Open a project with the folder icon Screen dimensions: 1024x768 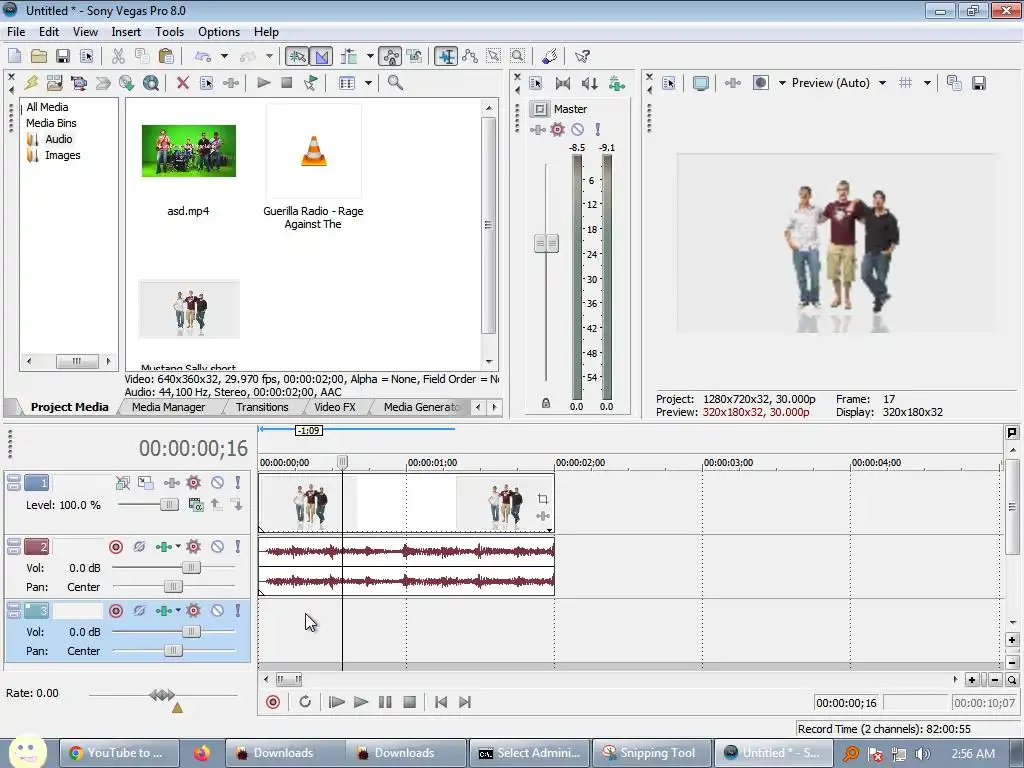pos(39,56)
